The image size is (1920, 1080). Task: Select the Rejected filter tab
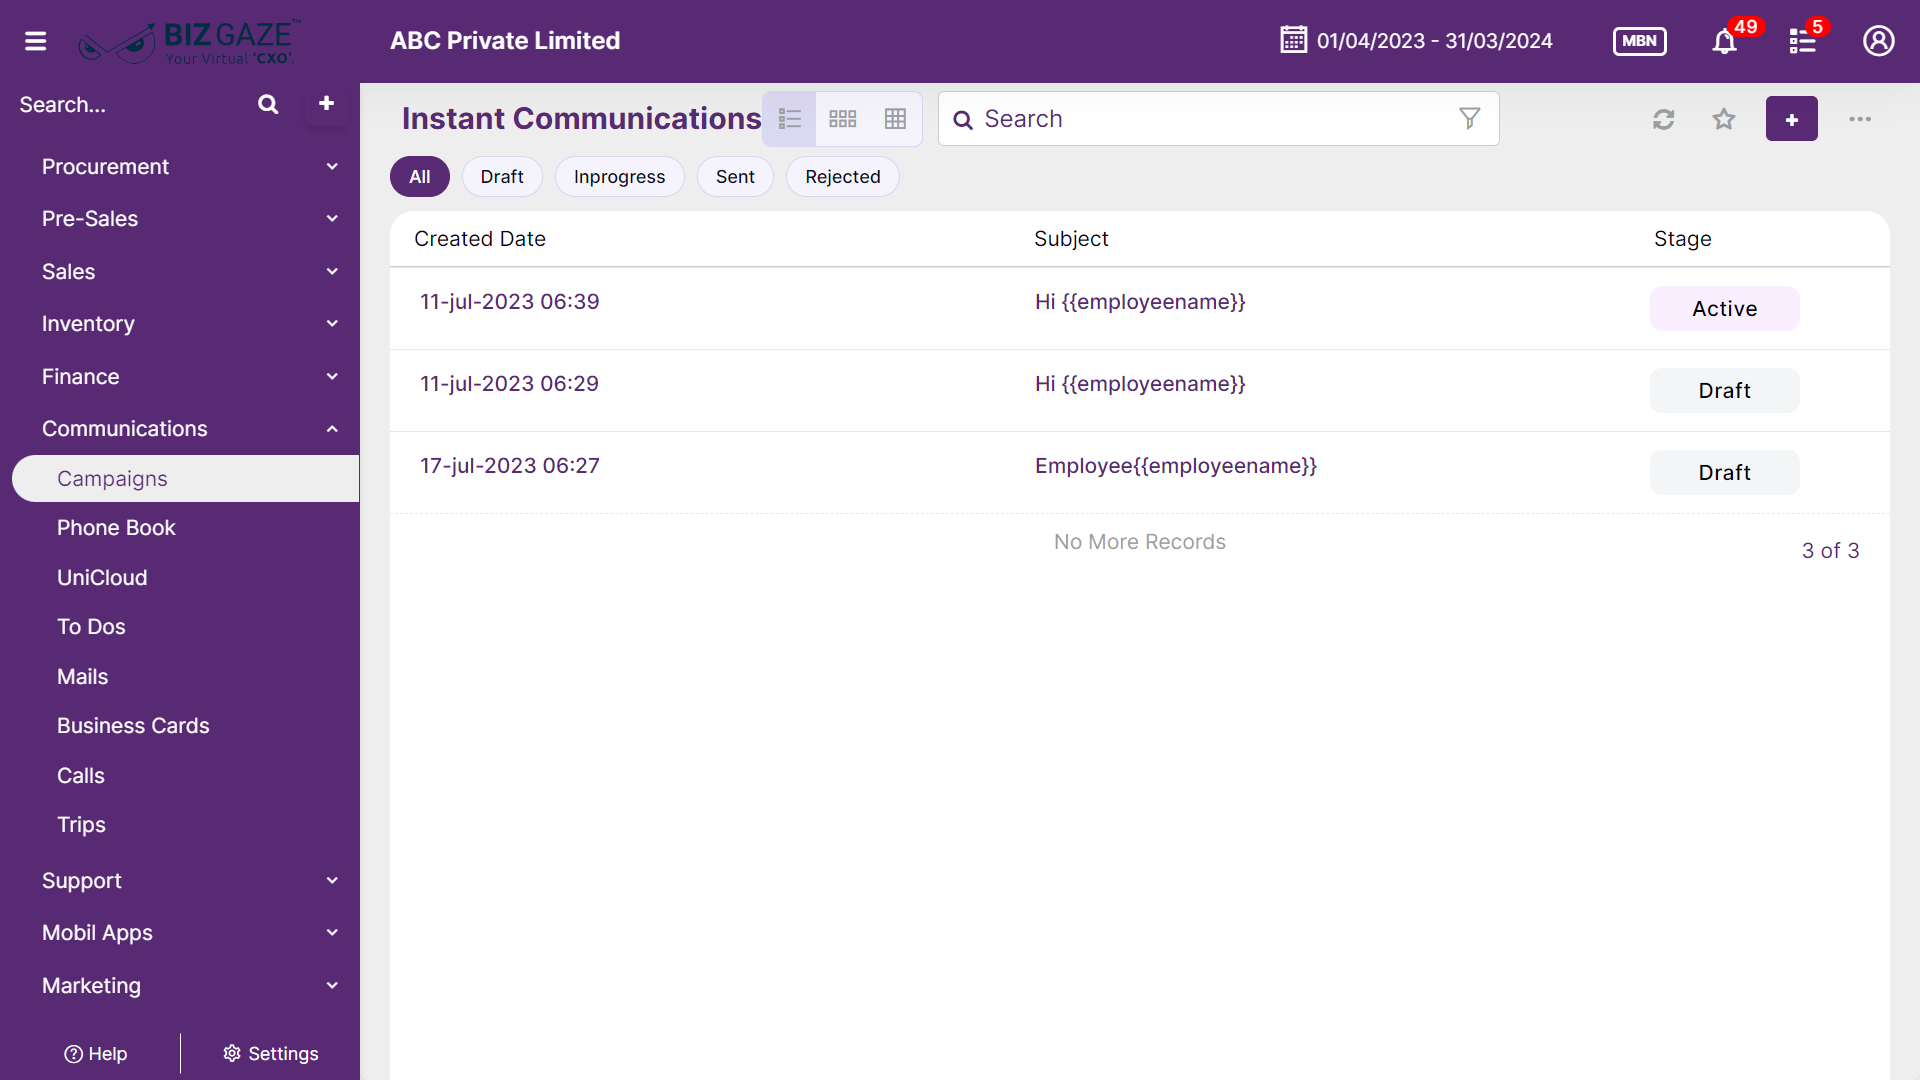843,176
